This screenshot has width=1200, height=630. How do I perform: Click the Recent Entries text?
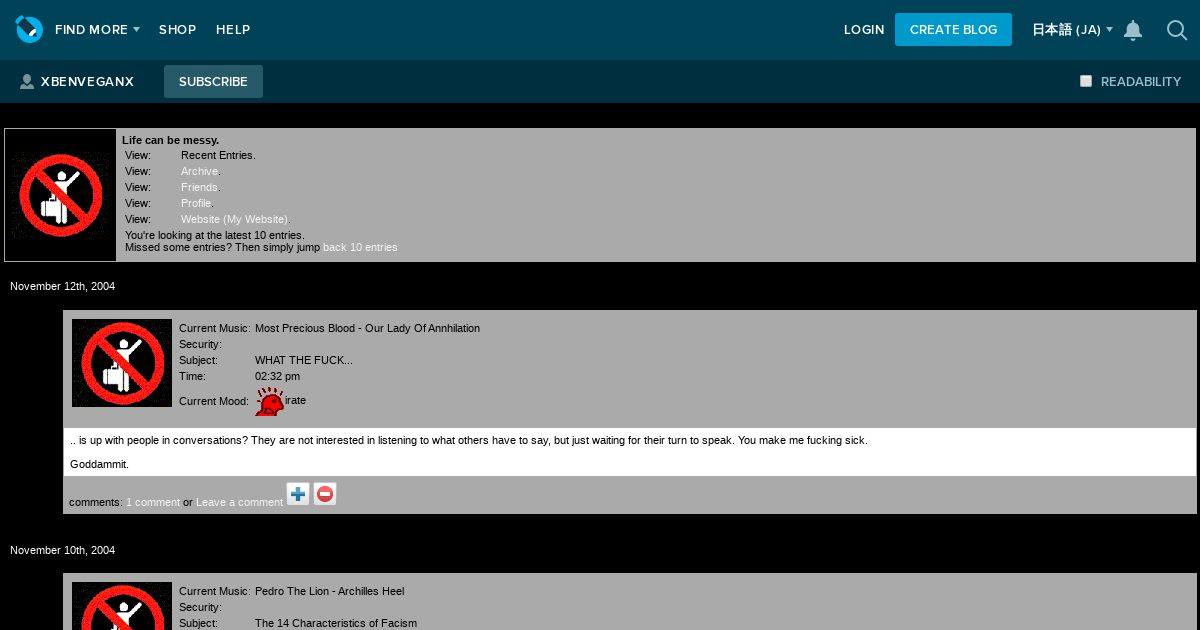(x=217, y=155)
